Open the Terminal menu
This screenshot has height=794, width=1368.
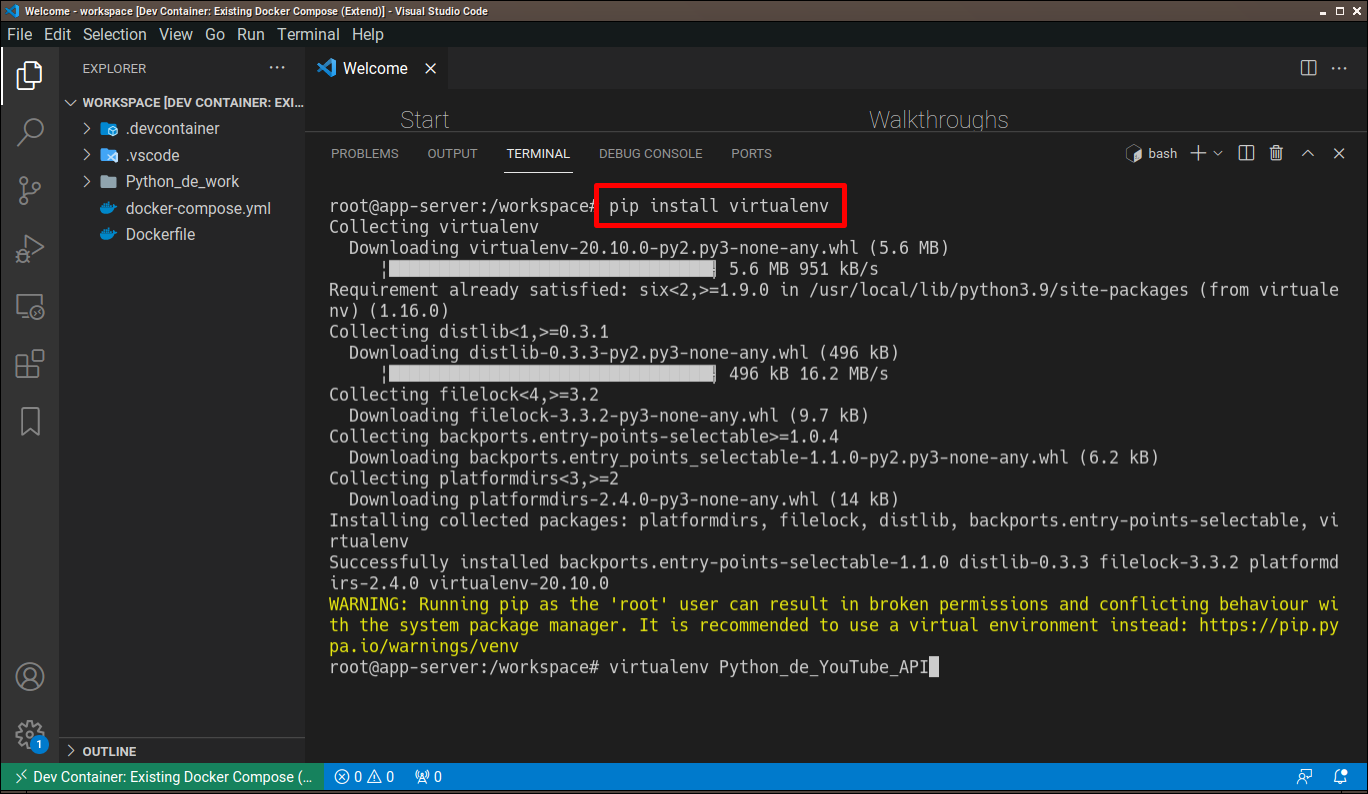pyautogui.click(x=308, y=34)
